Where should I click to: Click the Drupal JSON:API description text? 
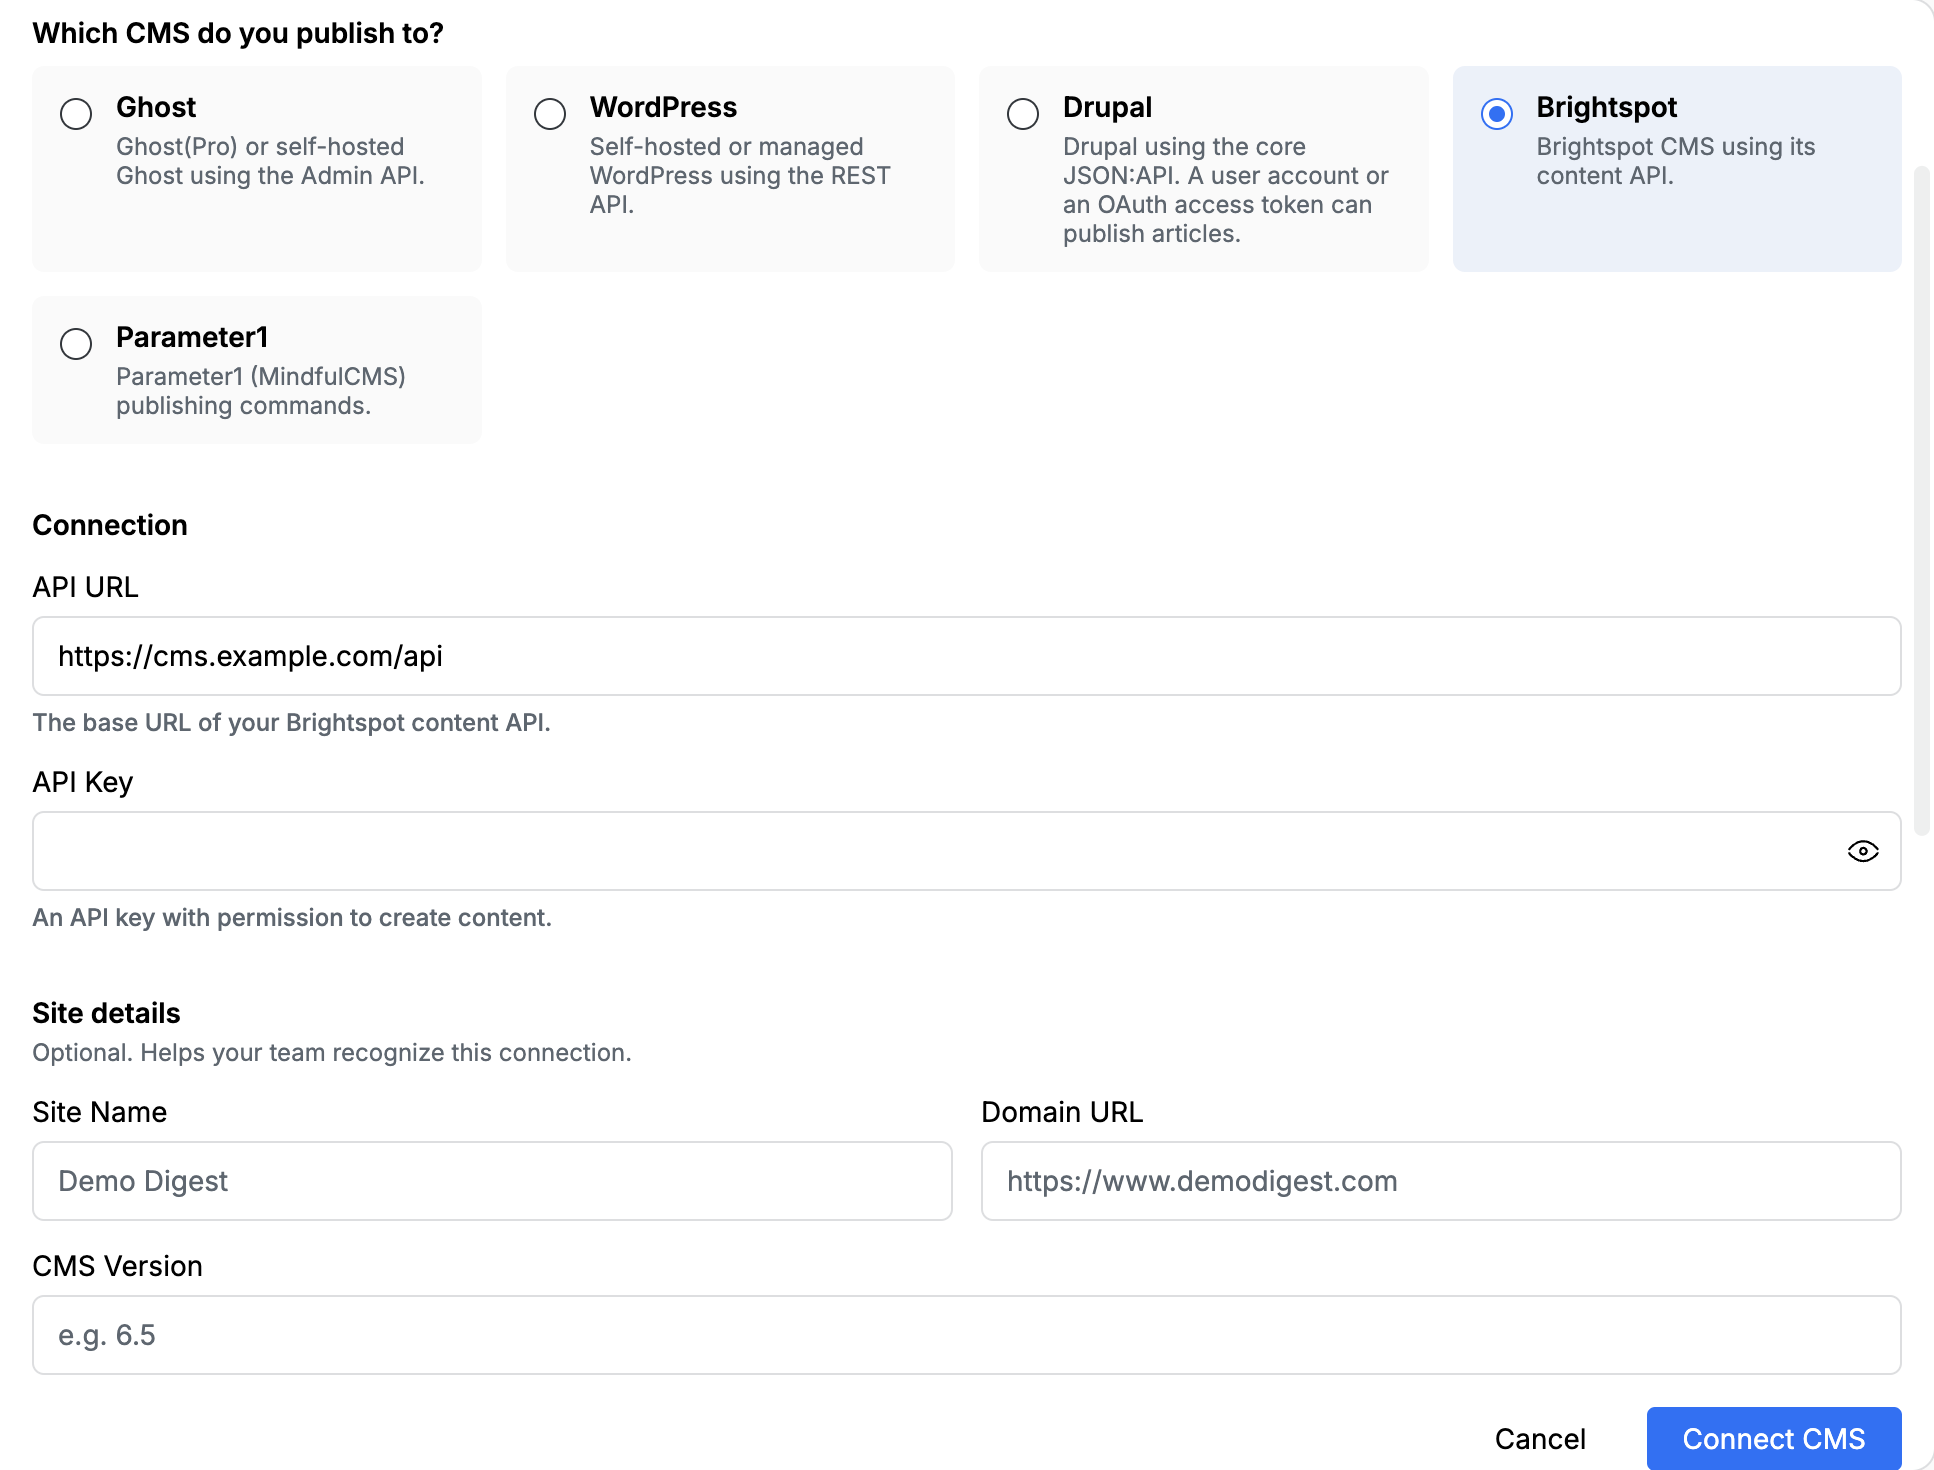coord(1226,190)
